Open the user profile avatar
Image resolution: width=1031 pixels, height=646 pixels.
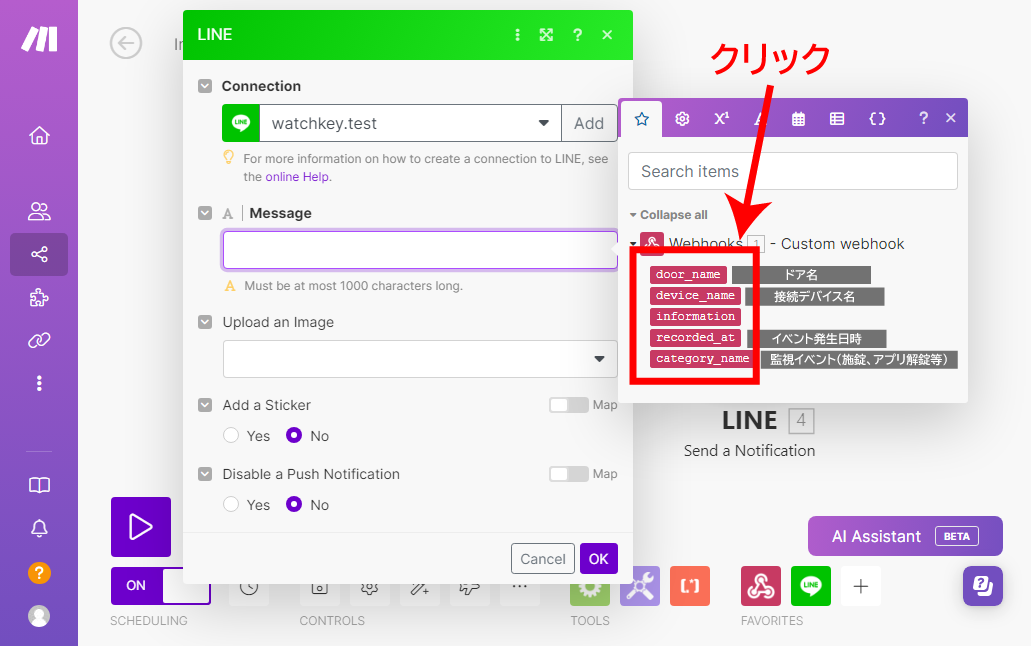pos(39,616)
